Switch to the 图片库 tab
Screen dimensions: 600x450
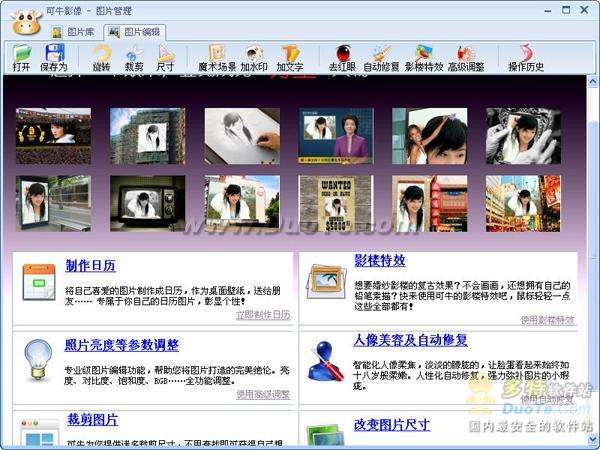(73, 32)
